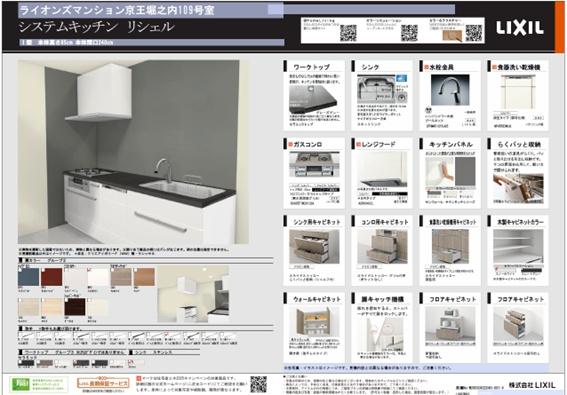Open the キッチンパネル card image
The width and height of the screenshot is (567, 395).
450,171
